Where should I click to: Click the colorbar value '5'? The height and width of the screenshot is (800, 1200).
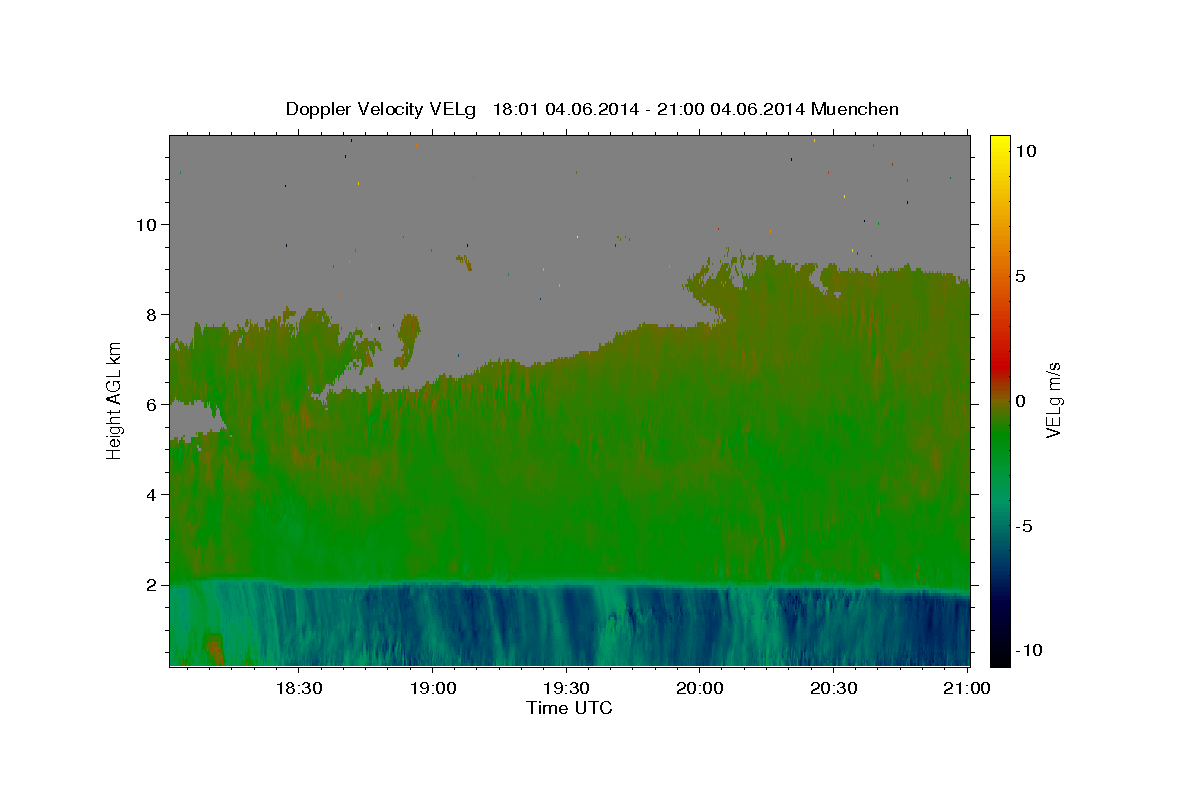click(x=1020, y=276)
